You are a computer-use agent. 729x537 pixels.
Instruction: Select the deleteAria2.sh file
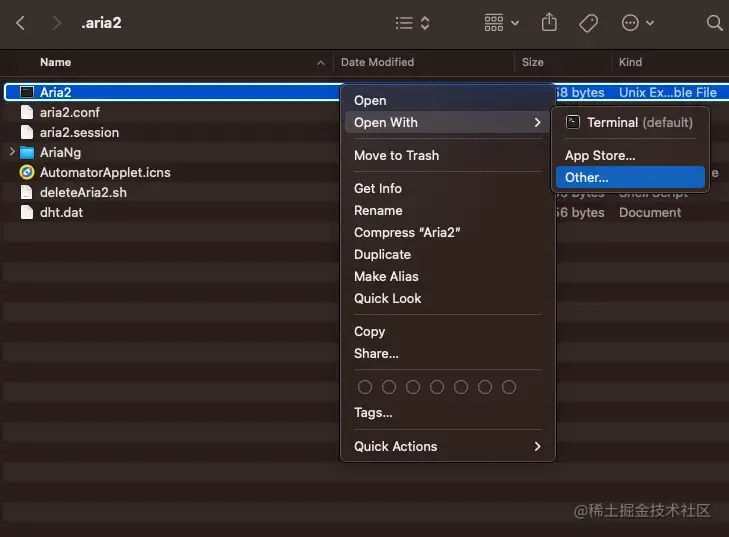coord(83,192)
